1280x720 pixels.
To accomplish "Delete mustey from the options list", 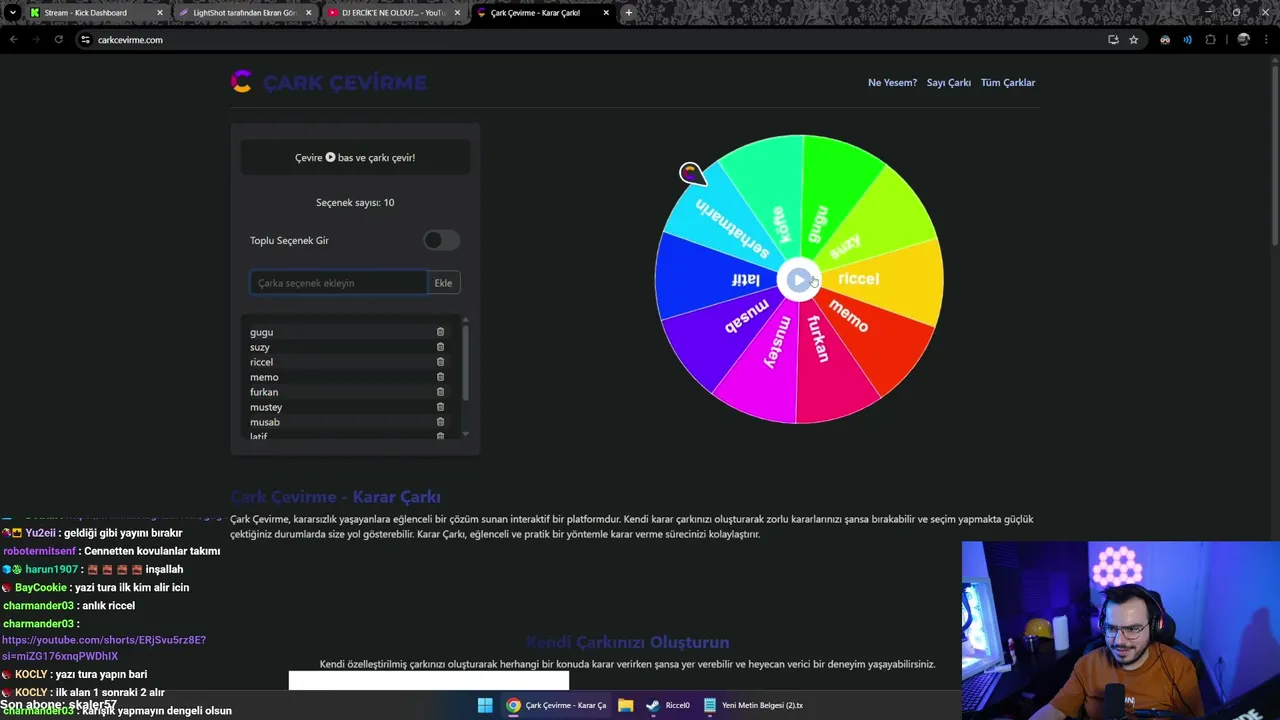I will [440, 407].
